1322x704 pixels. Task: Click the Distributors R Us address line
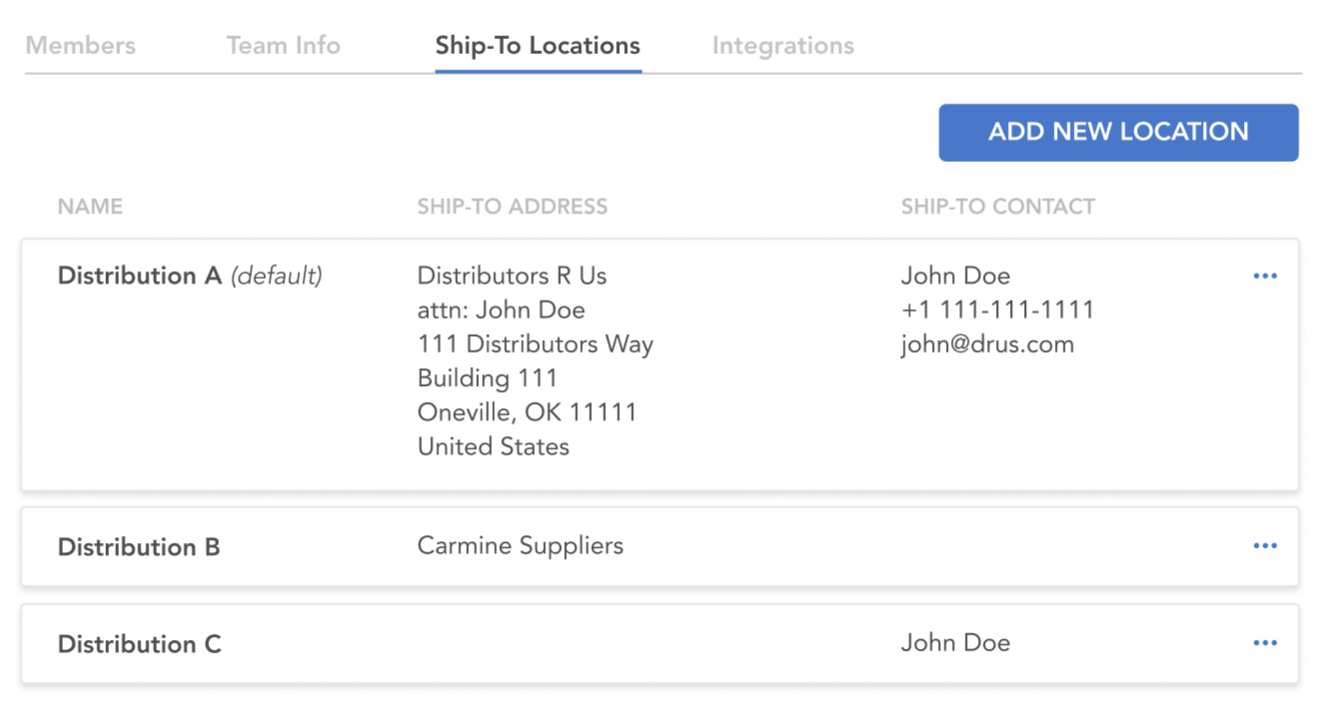(512, 276)
